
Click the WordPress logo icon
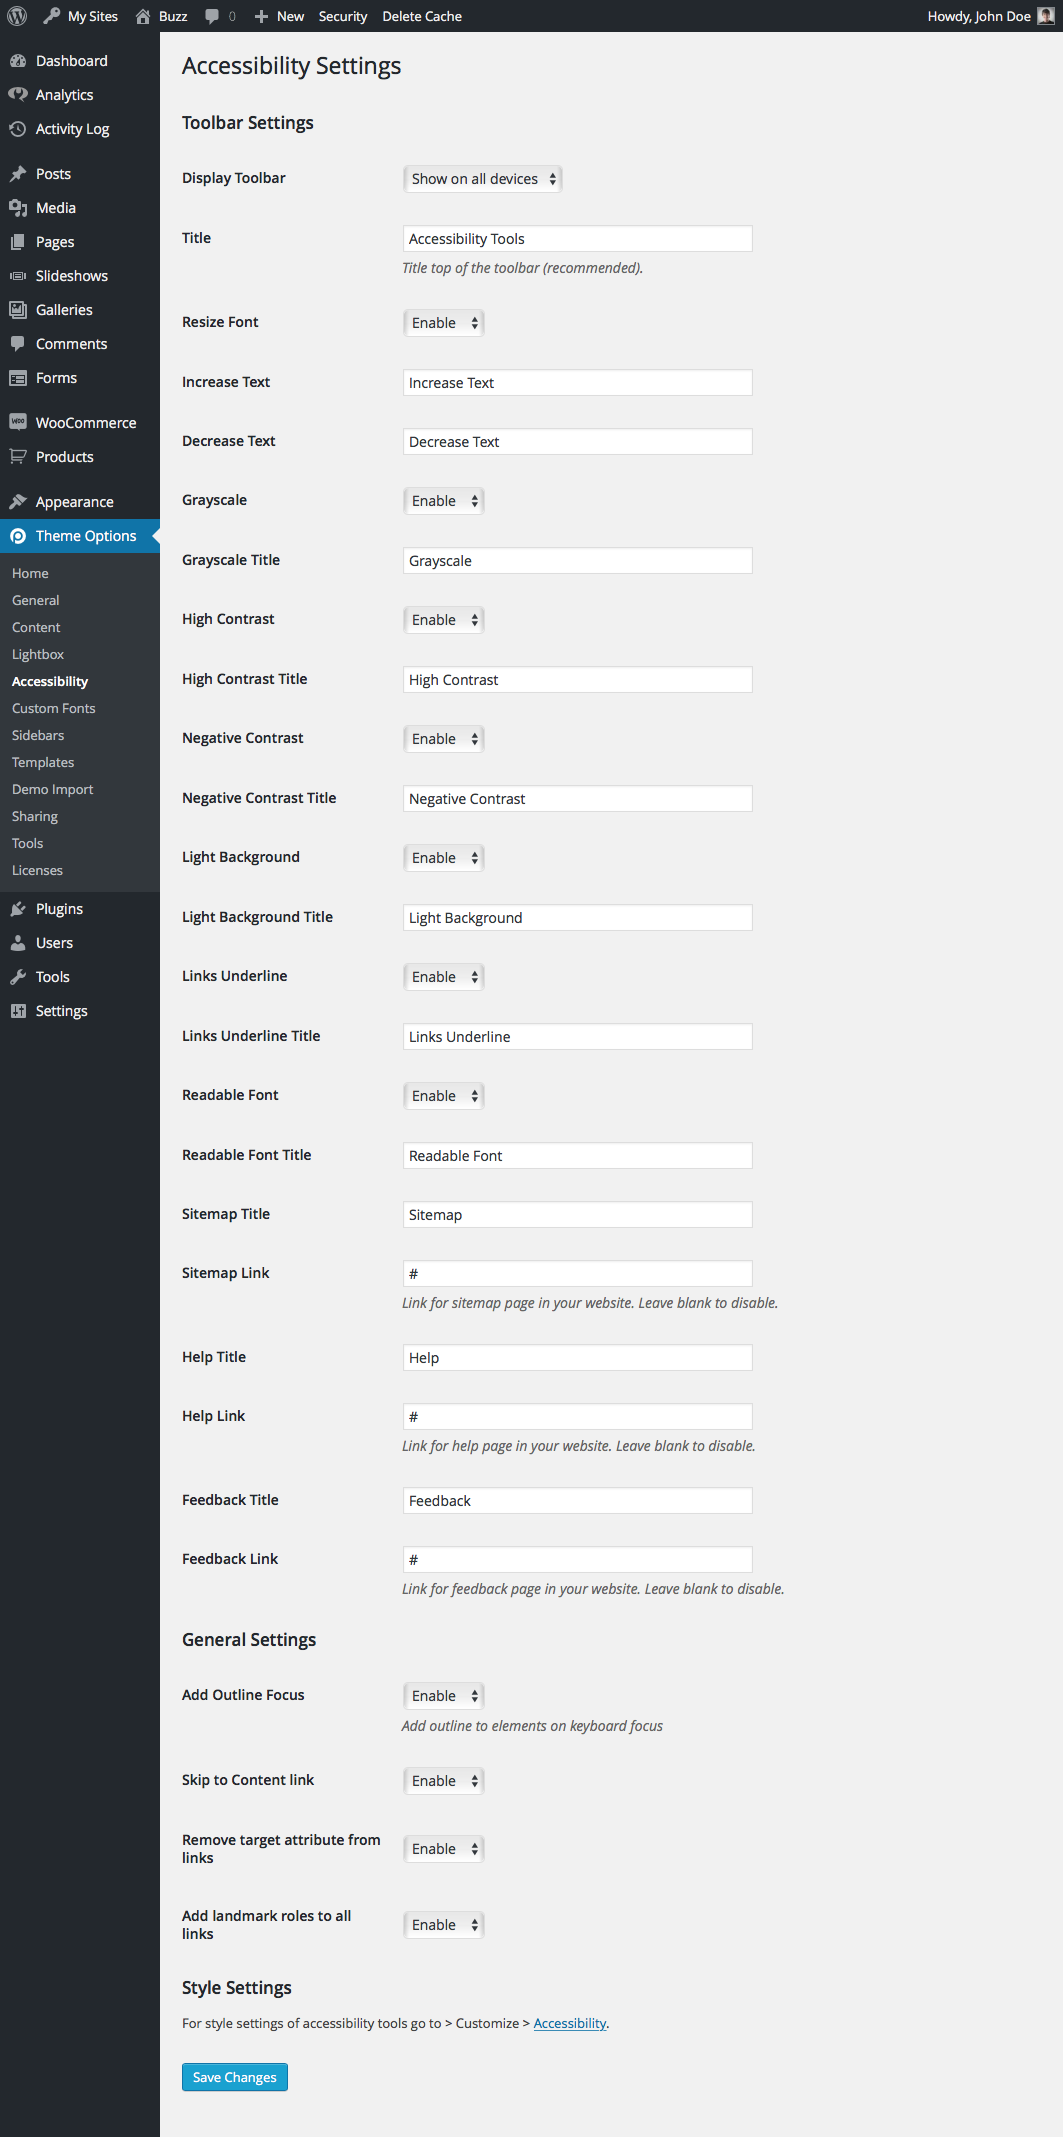[17, 16]
